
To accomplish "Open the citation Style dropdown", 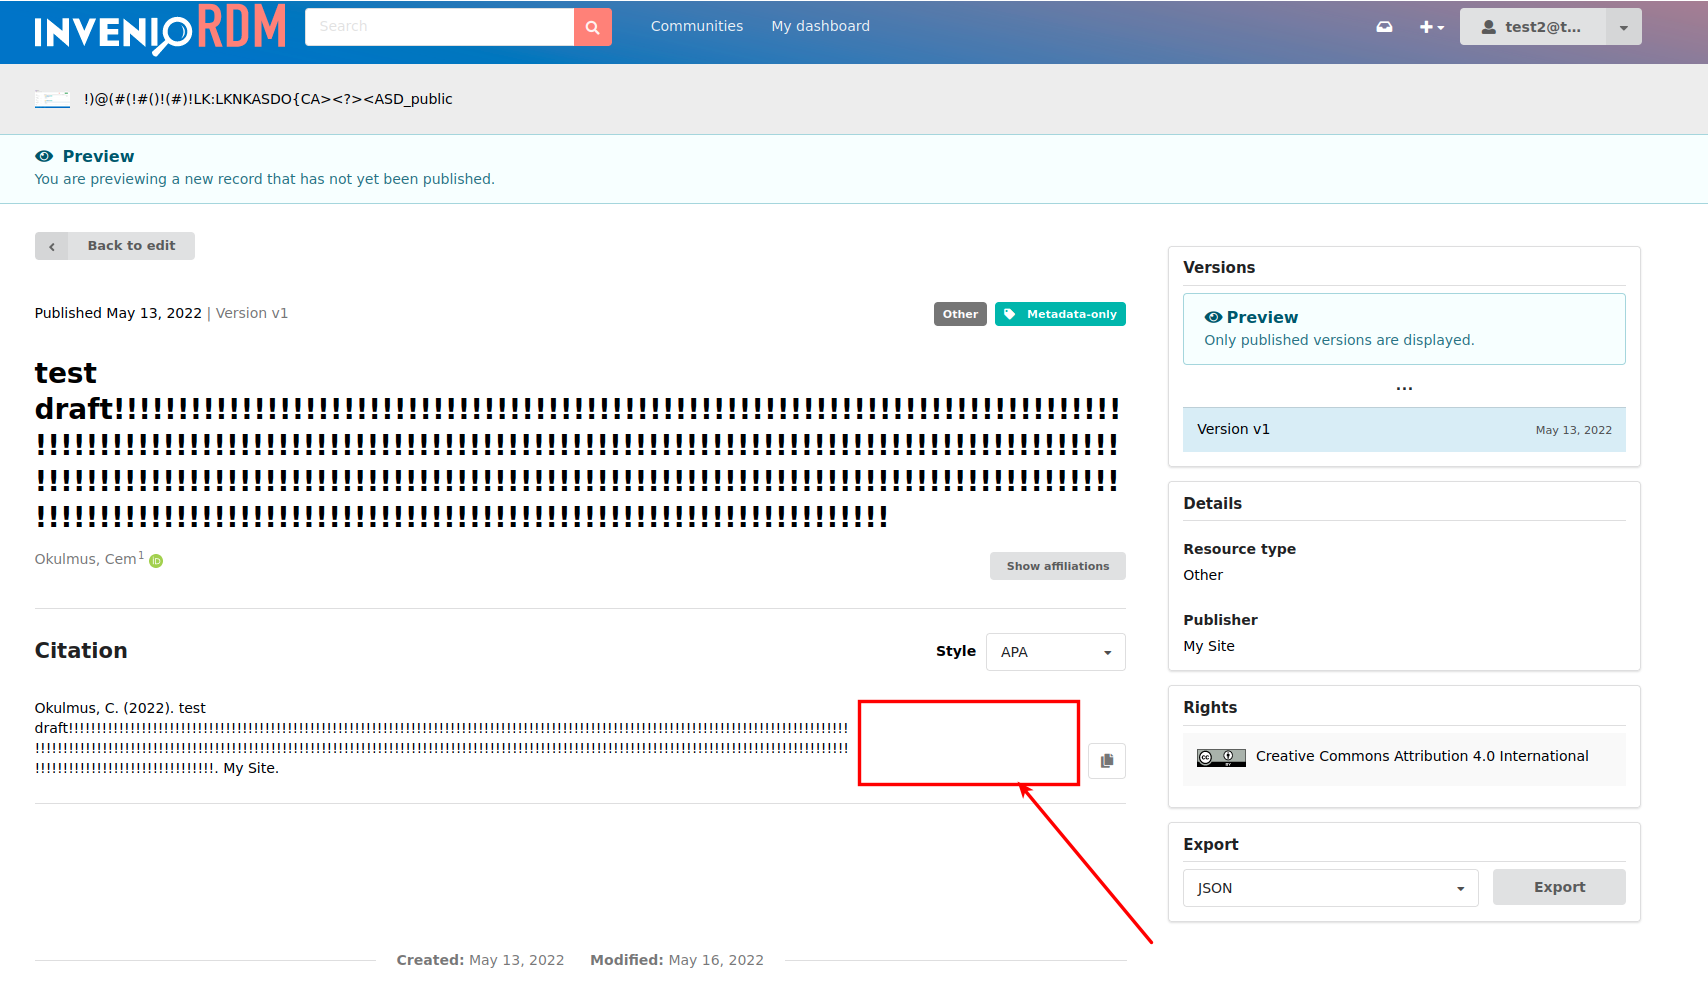I will tap(1055, 651).
